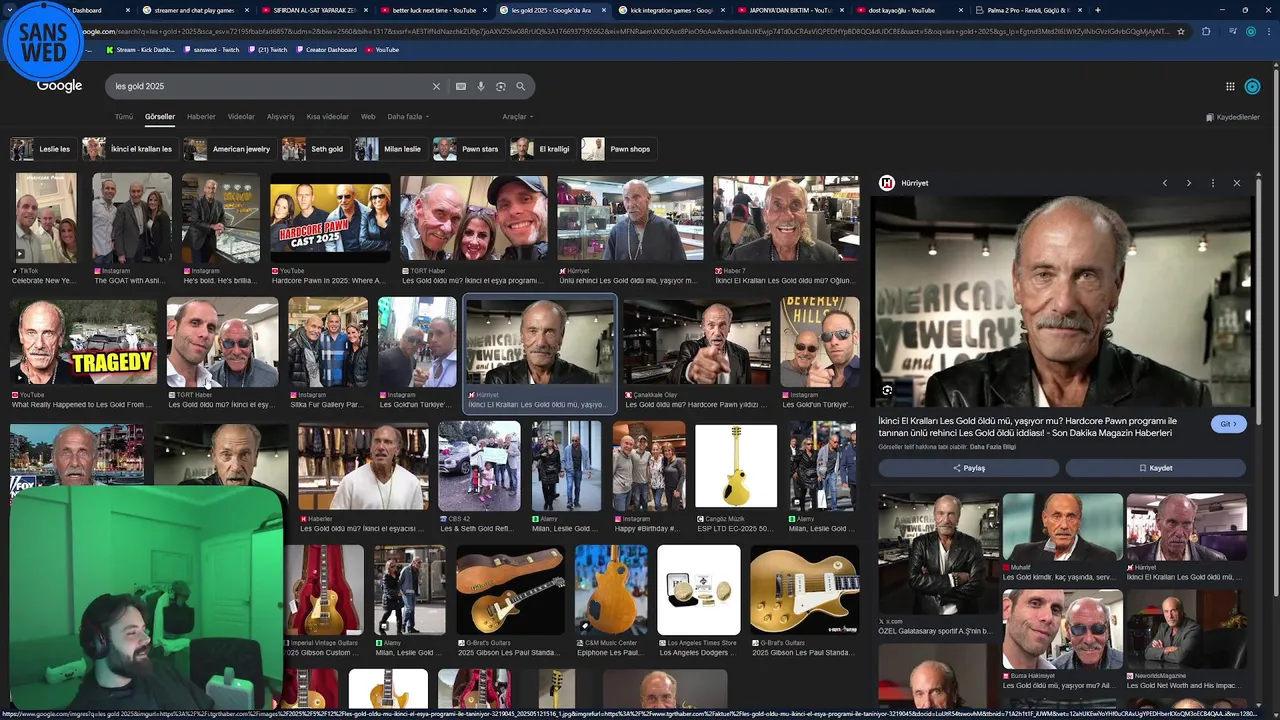Switch to Tümü results tab
The height and width of the screenshot is (720, 1280).
coord(124,117)
